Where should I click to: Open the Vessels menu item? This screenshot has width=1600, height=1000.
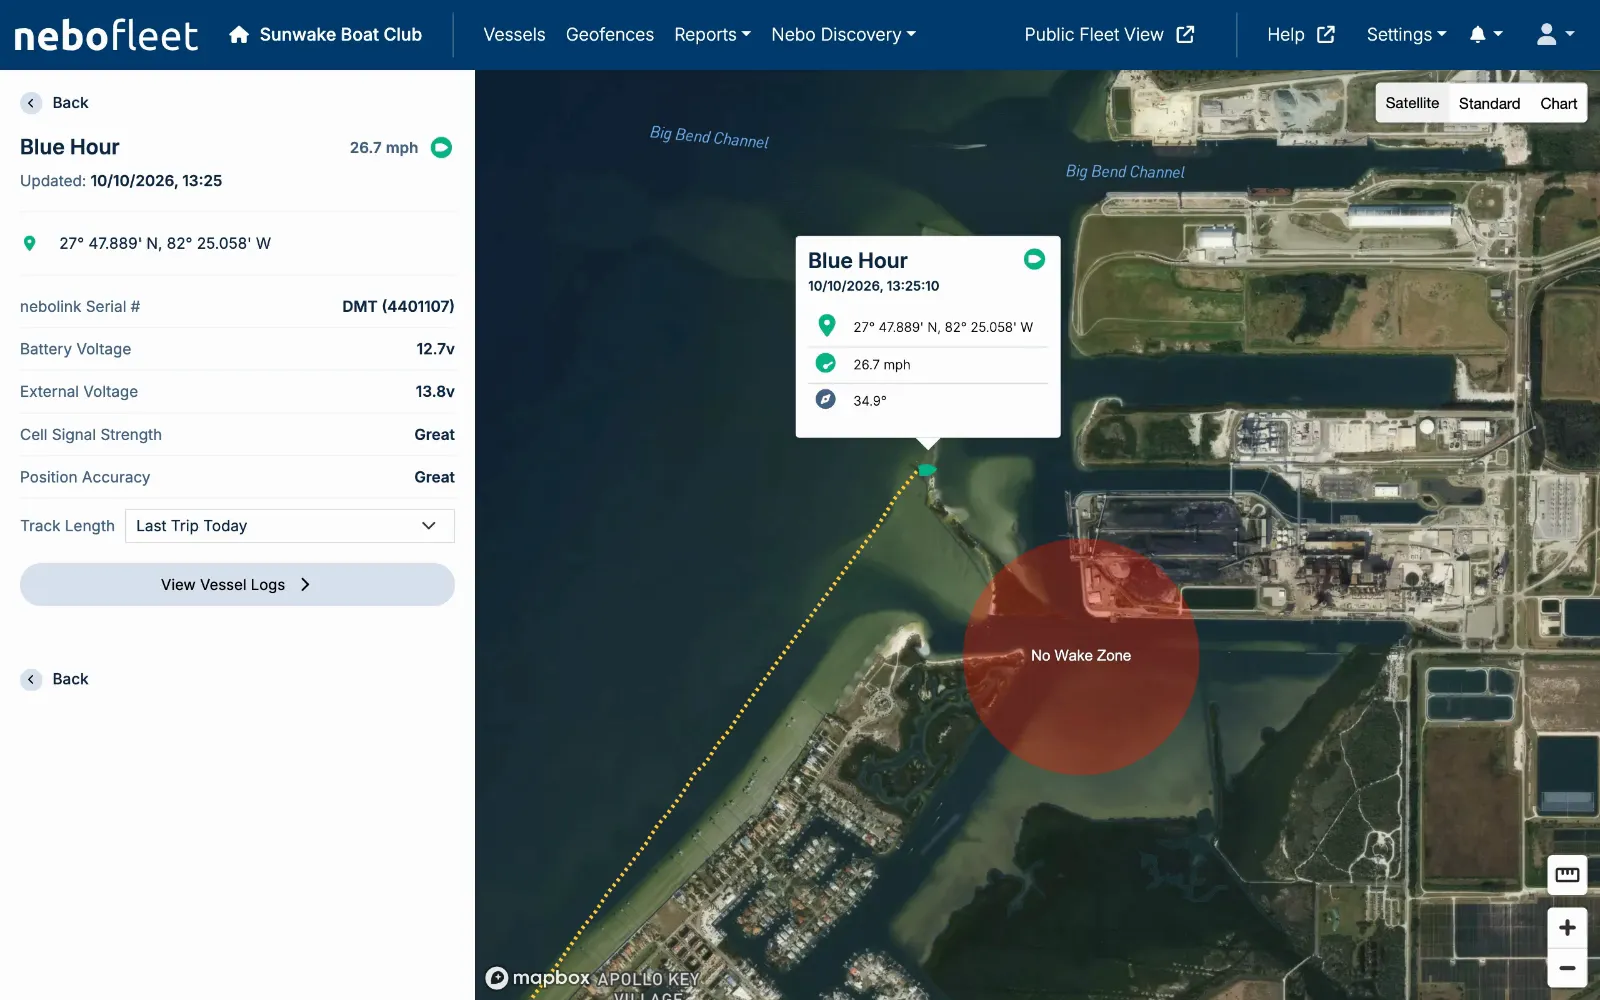pyautogui.click(x=514, y=35)
